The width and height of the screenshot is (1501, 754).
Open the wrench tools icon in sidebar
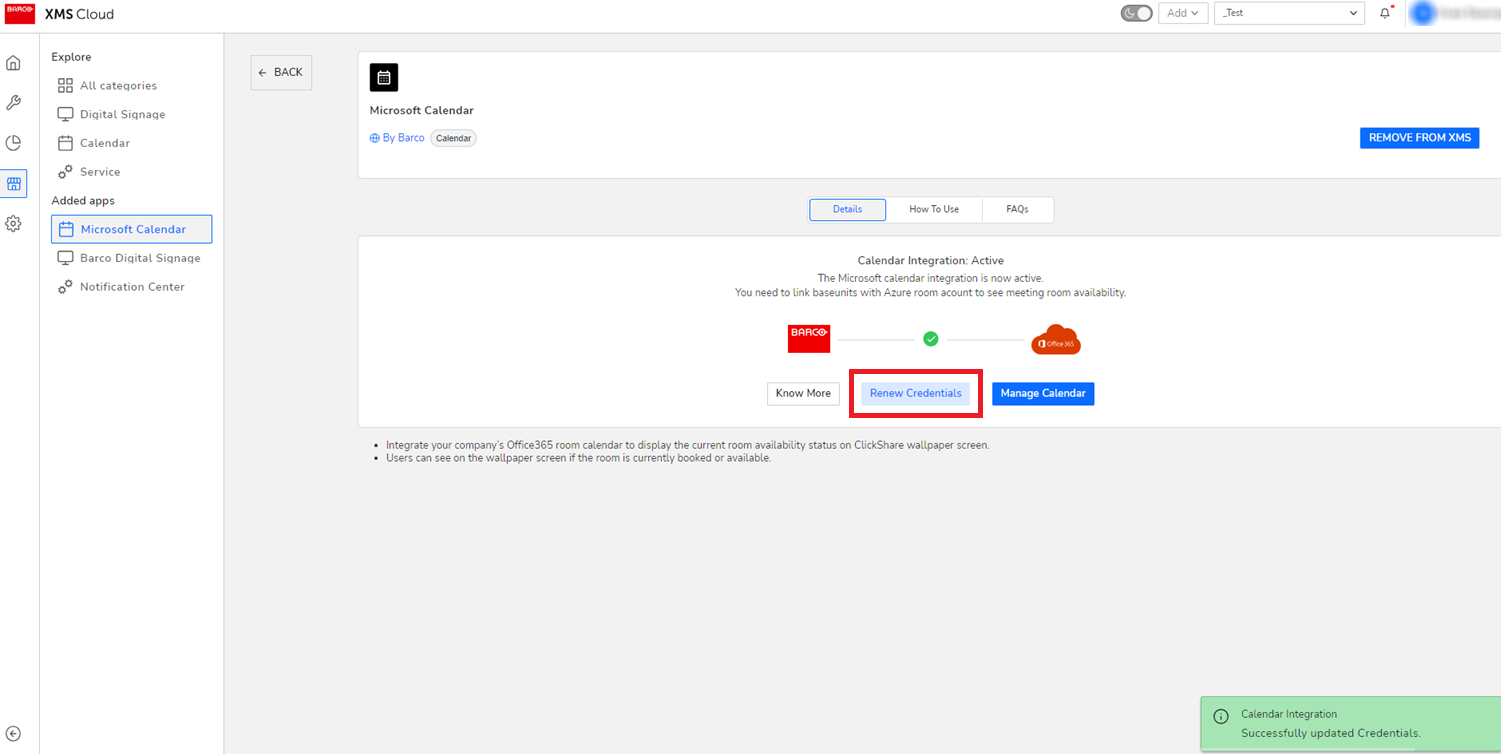point(13,103)
